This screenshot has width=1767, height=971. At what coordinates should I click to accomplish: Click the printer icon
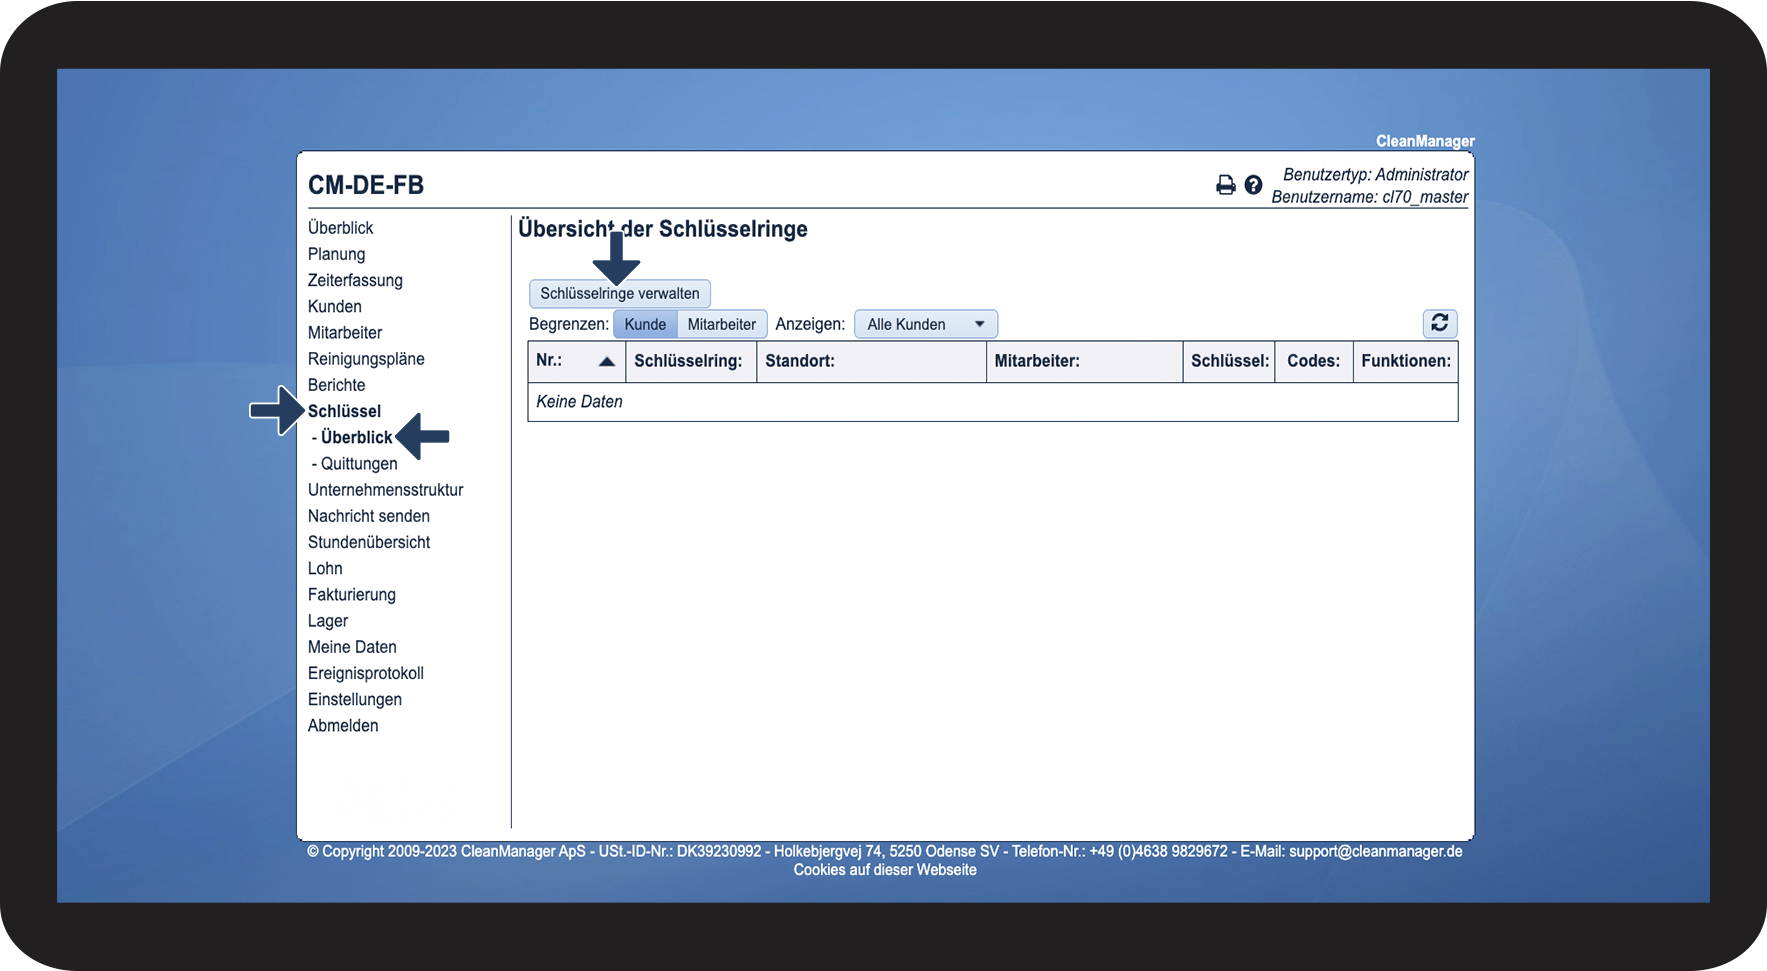point(1225,185)
